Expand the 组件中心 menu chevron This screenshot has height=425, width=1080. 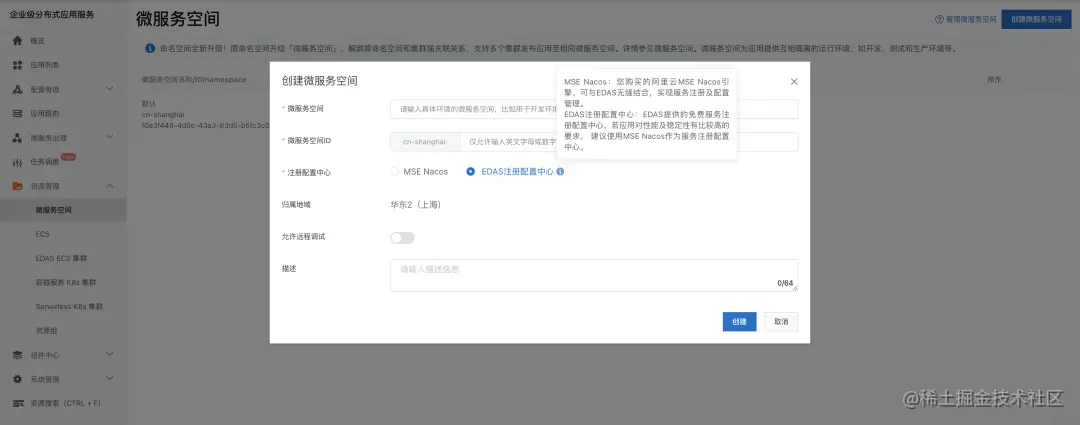[110, 355]
